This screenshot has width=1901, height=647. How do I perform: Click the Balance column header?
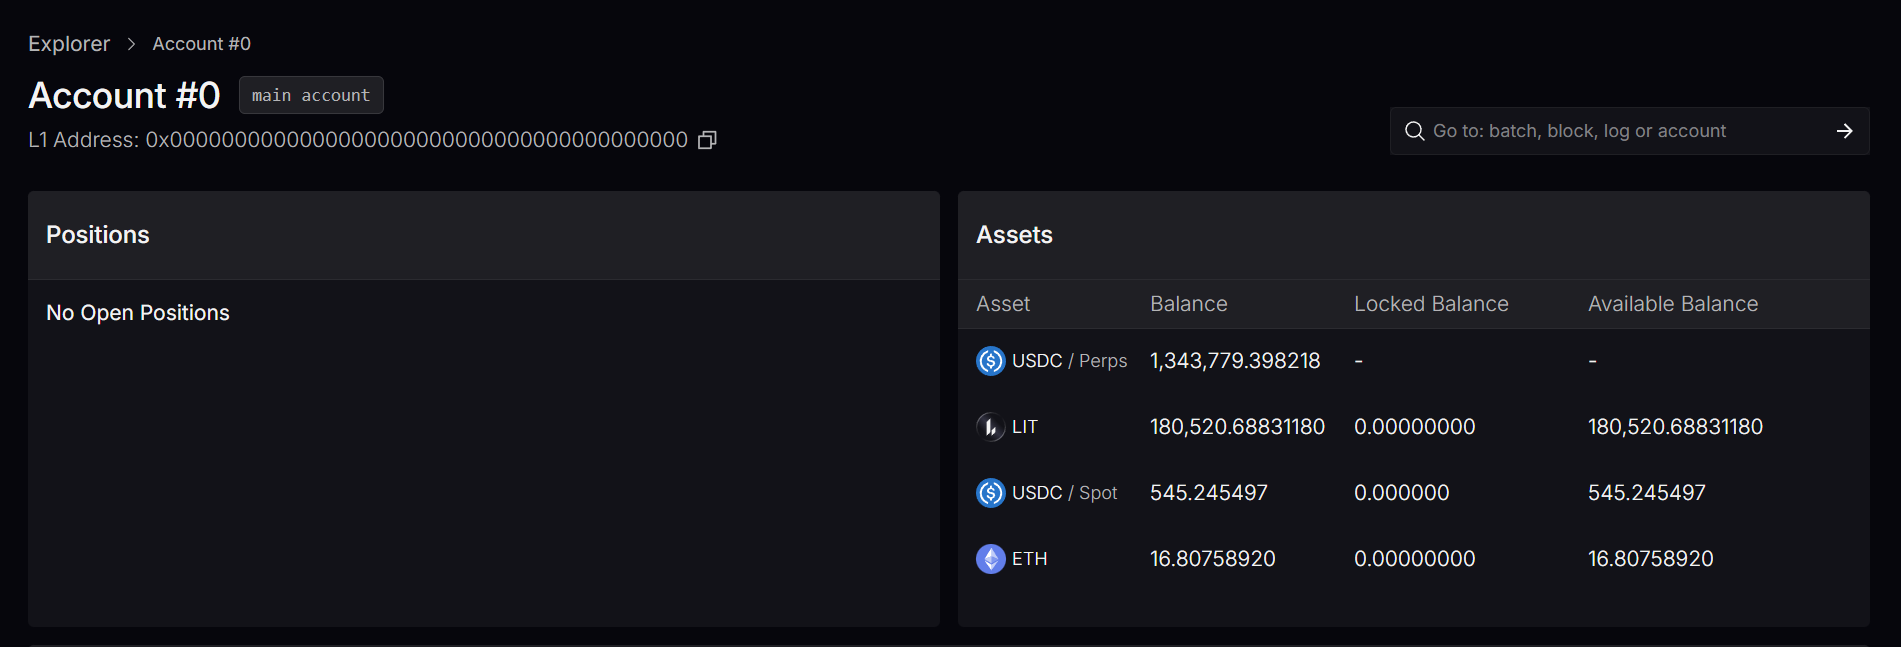[x=1188, y=304]
